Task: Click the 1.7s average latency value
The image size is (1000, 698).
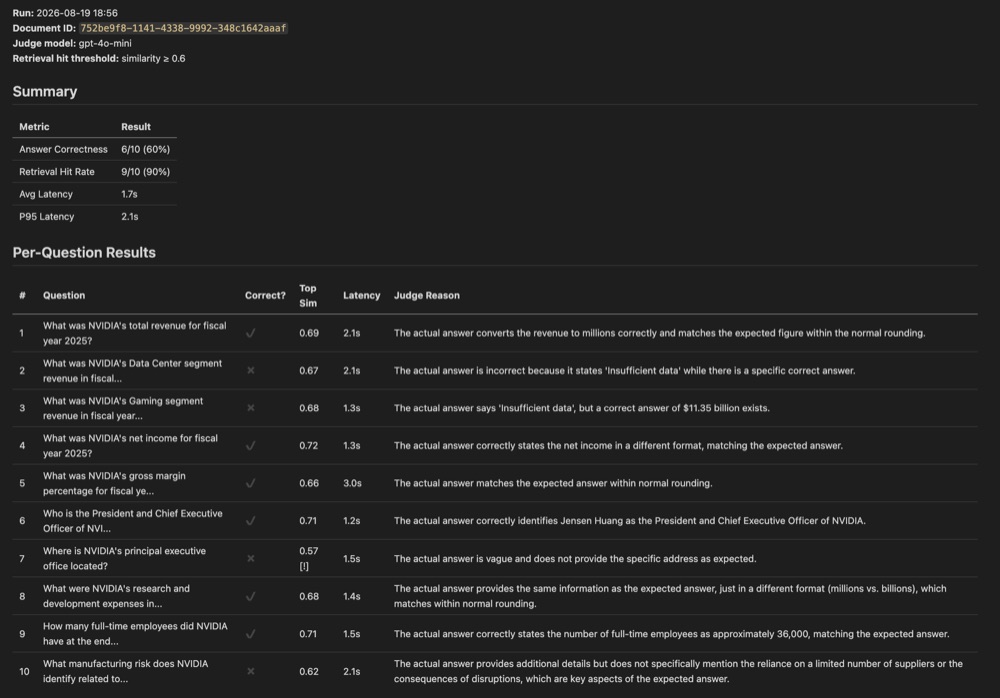Action: click(129, 194)
